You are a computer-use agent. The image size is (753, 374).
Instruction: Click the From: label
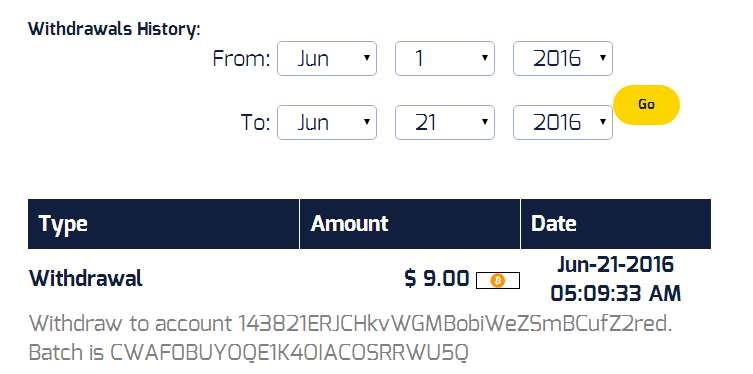pyautogui.click(x=242, y=59)
